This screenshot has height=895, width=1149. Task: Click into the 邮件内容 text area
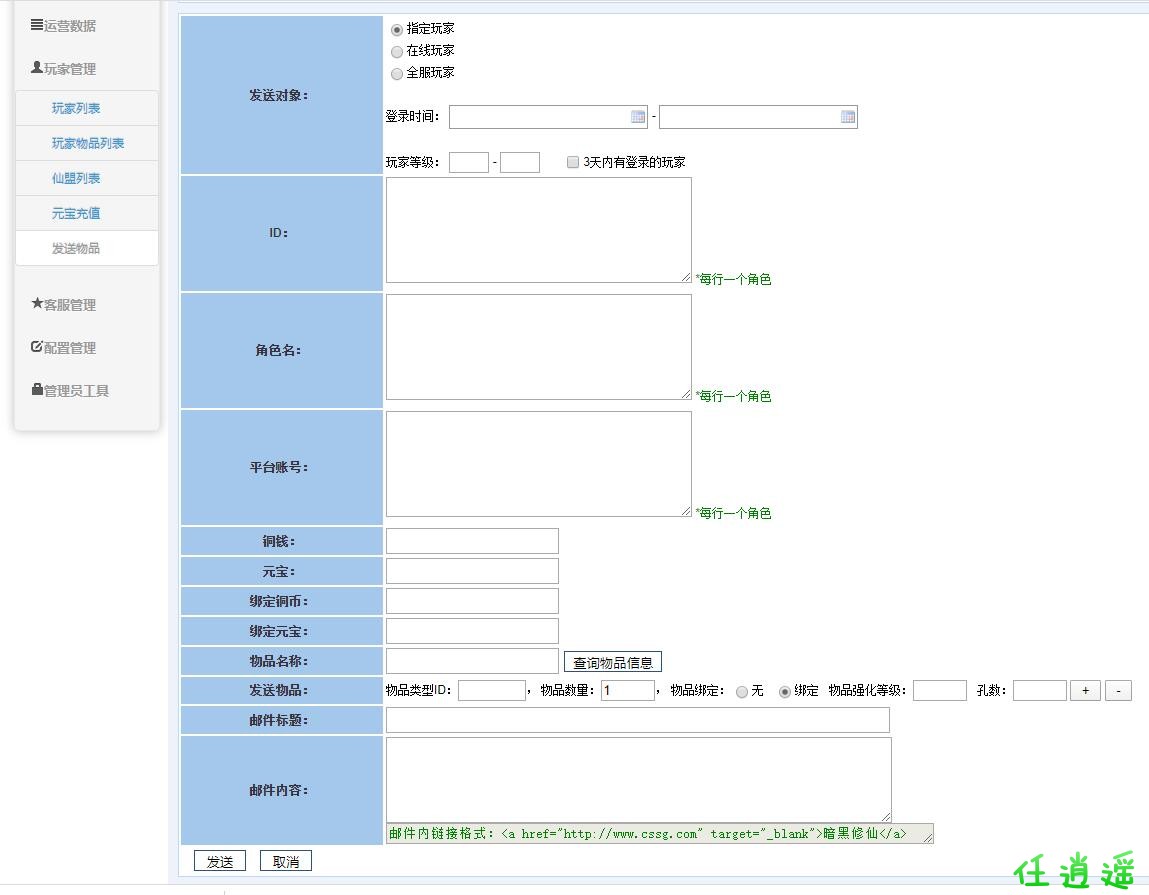coord(638,779)
